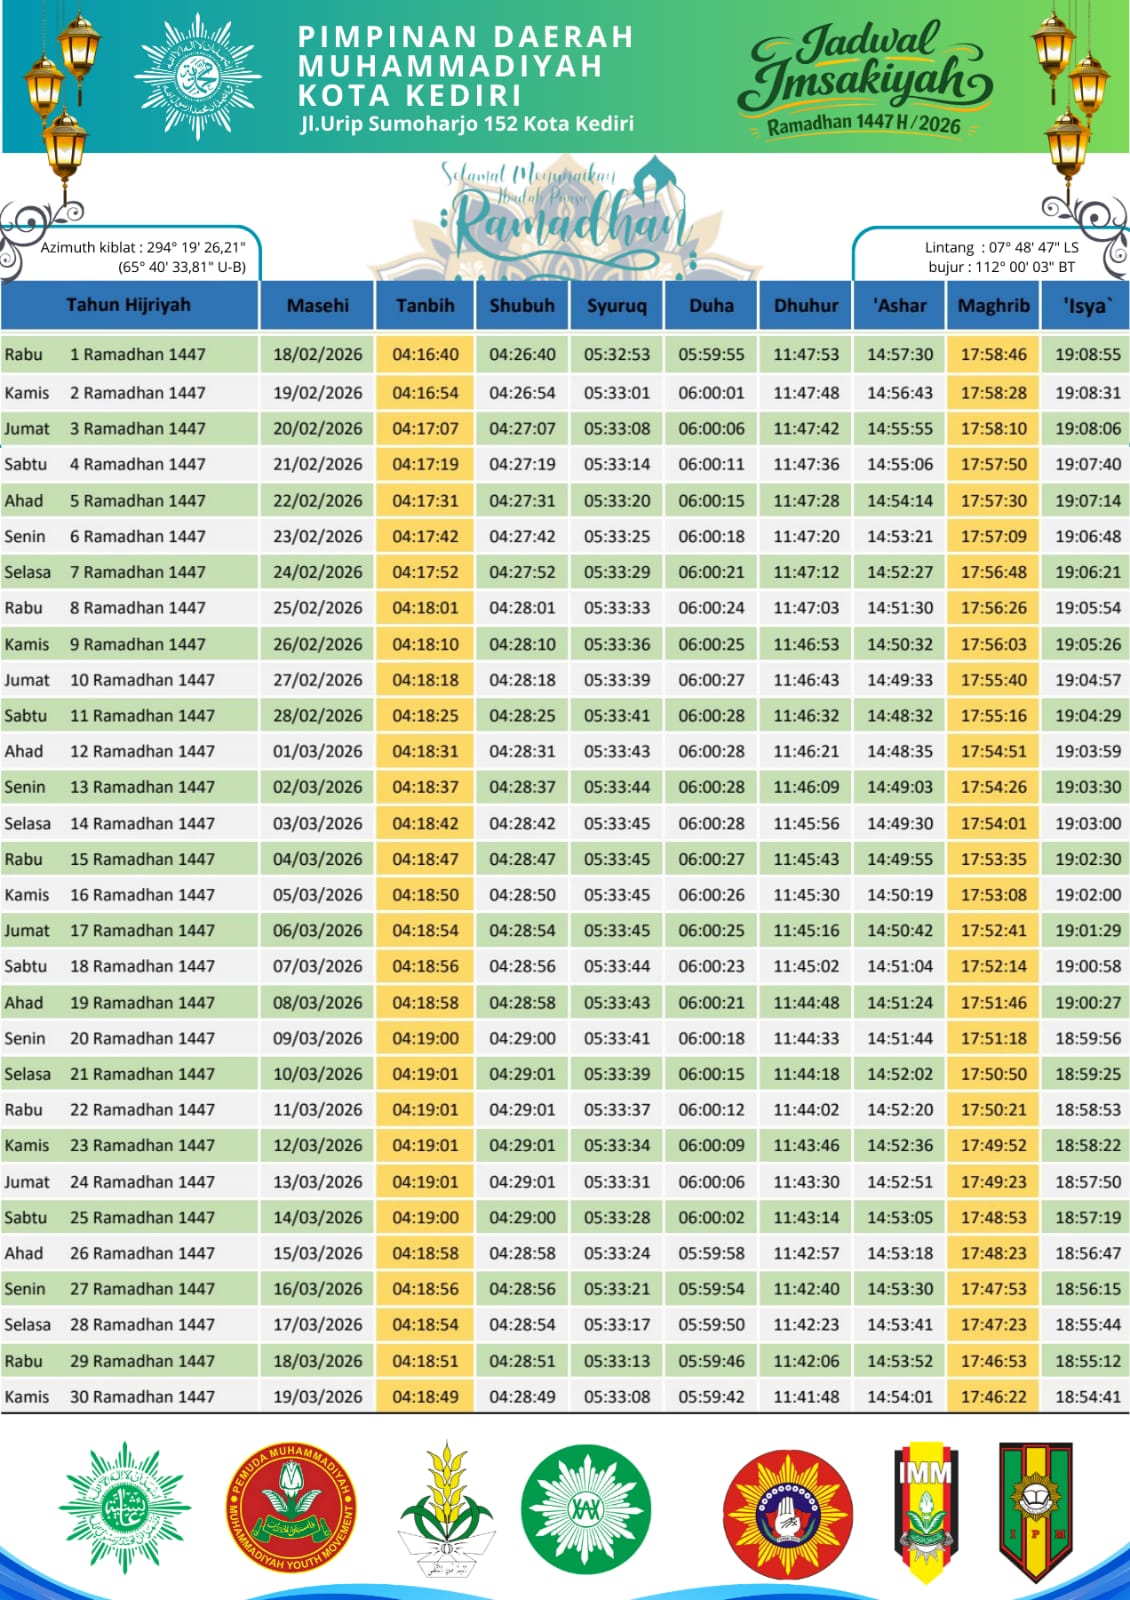Click date cell 10/03/2026
Screen dimensions: 1130x1600
pos(318,1074)
